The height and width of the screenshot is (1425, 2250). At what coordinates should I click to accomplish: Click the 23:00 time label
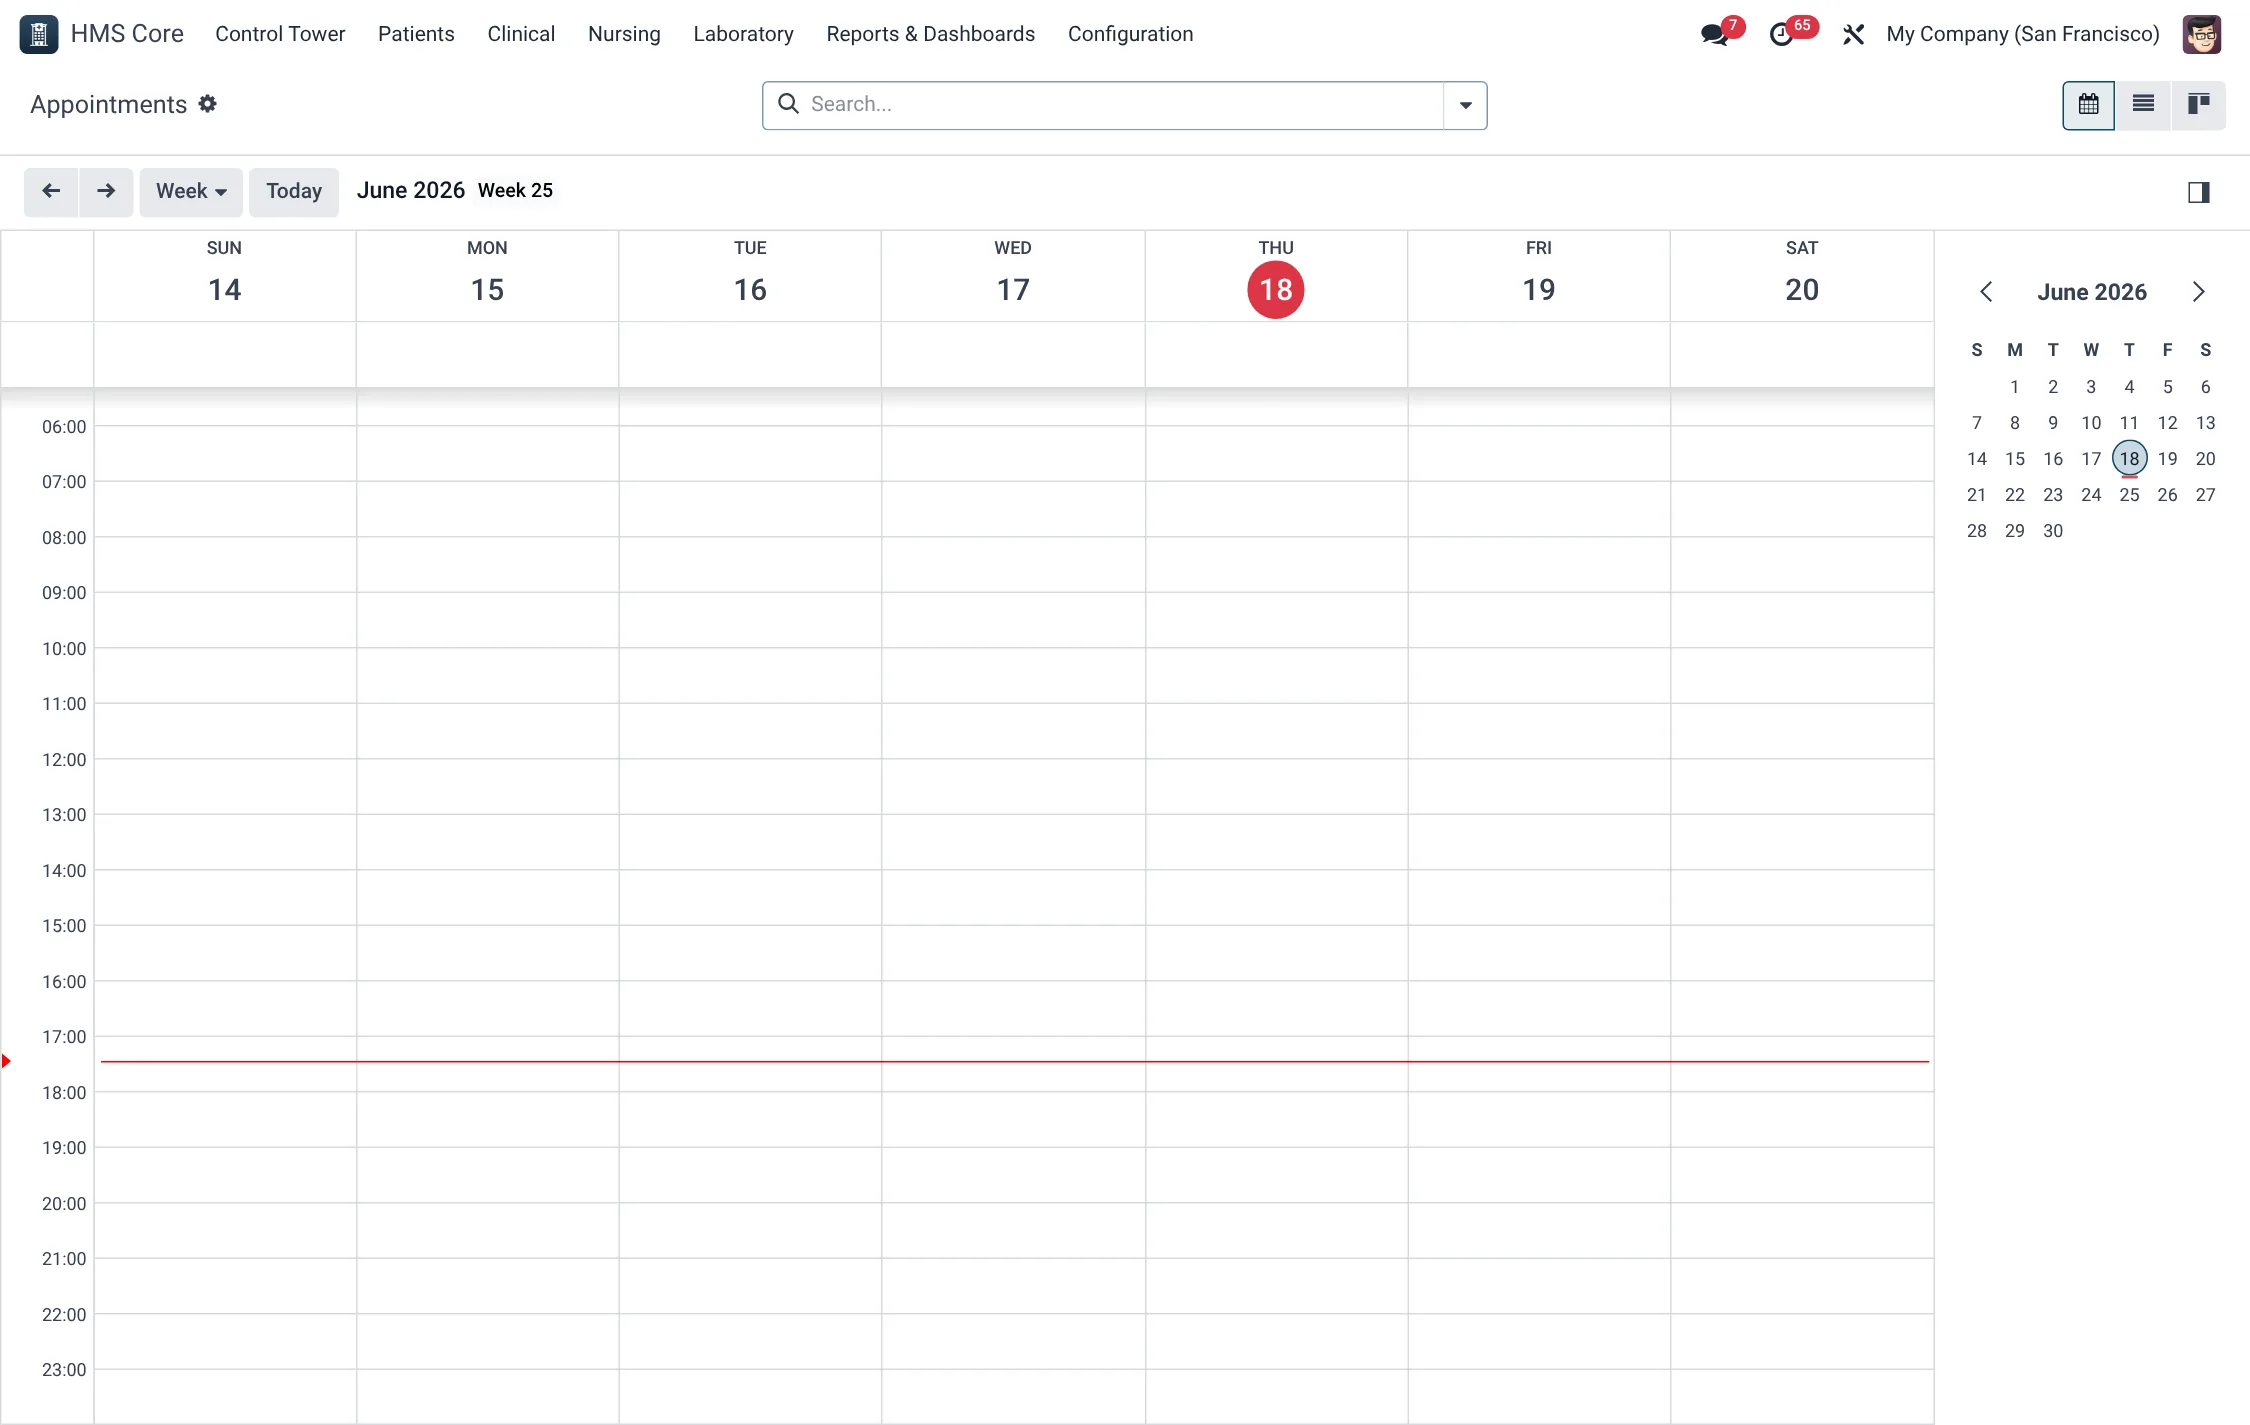(64, 1370)
